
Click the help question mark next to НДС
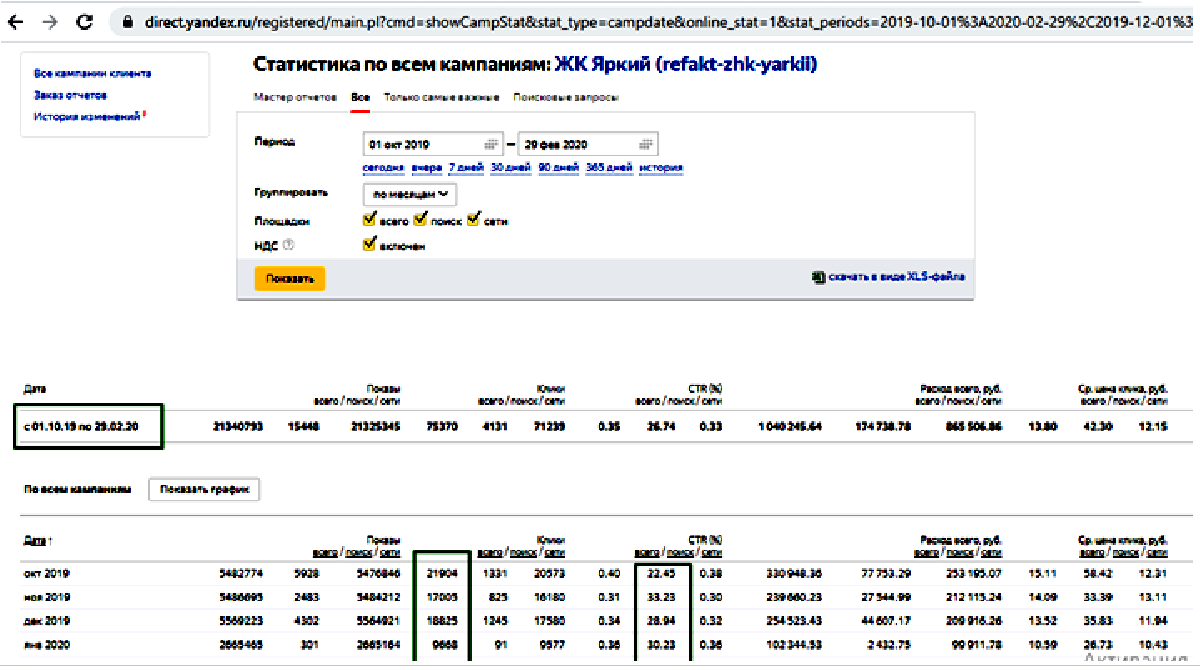click(x=288, y=244)
